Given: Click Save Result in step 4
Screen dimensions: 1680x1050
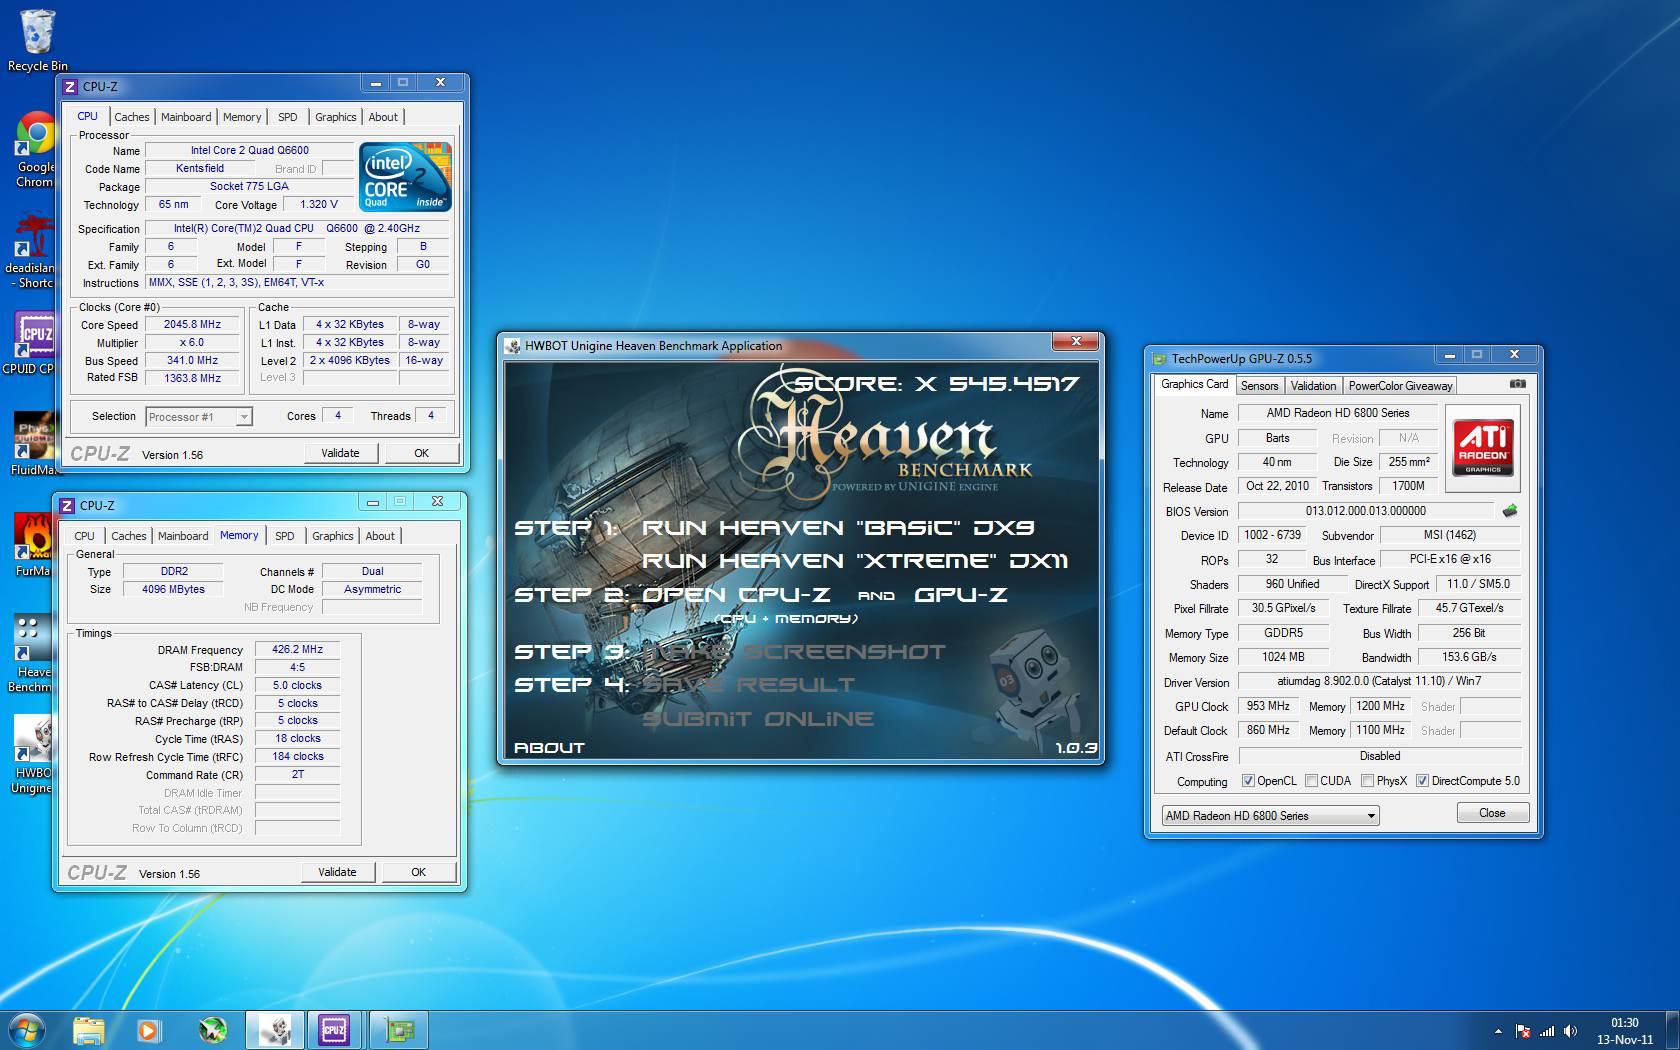Looking at the screenshot, I should tap(748, 685).
